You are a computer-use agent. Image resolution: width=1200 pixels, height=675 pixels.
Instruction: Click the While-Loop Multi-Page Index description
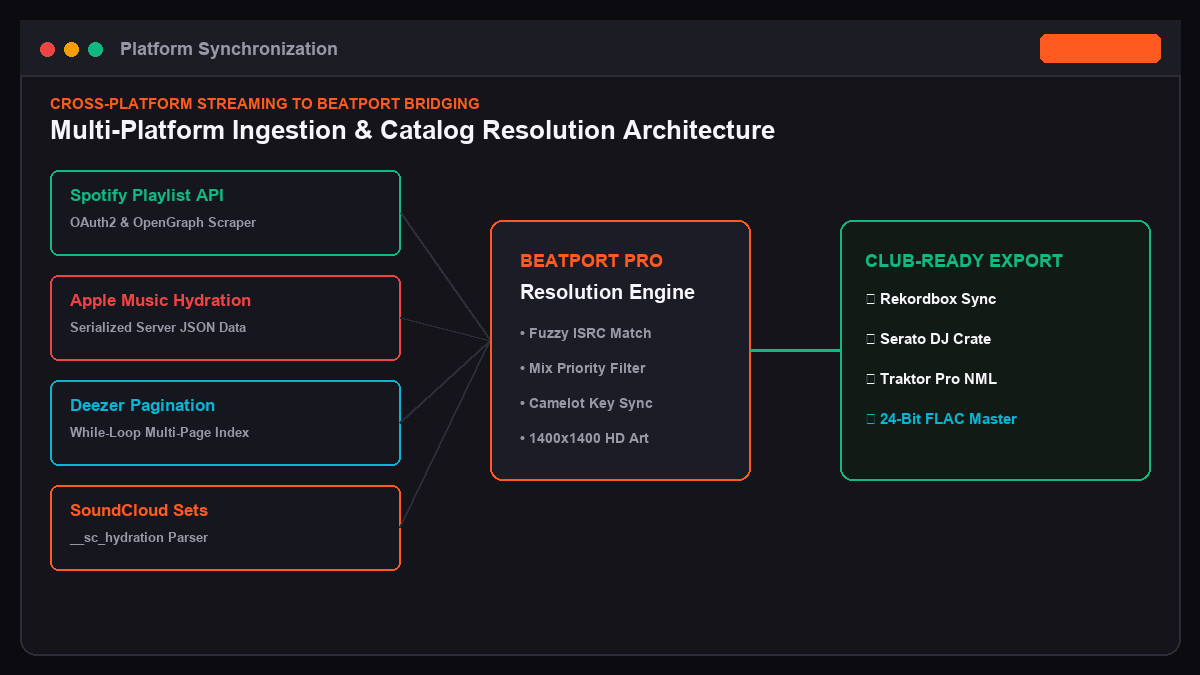(160, 432)
